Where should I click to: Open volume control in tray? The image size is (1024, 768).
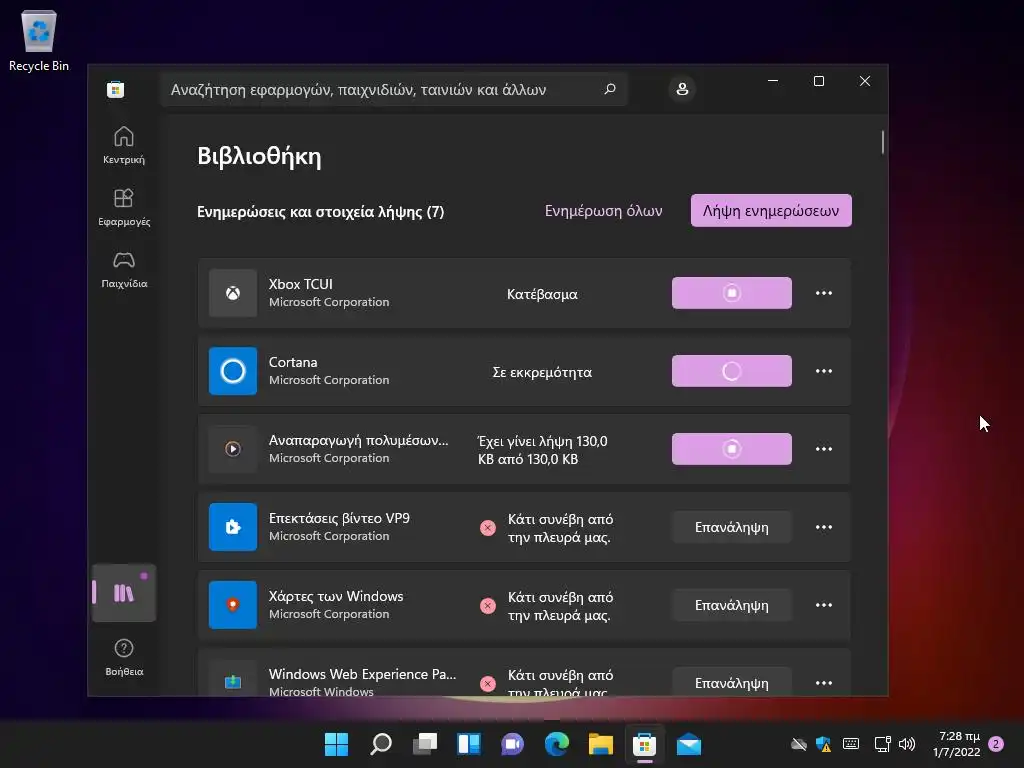(x=907, y=744)
